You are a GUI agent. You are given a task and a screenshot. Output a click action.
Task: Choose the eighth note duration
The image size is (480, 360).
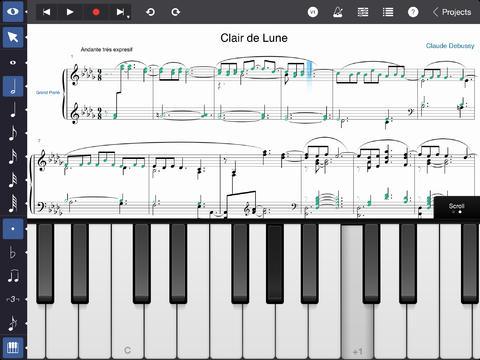coord(13,133)
